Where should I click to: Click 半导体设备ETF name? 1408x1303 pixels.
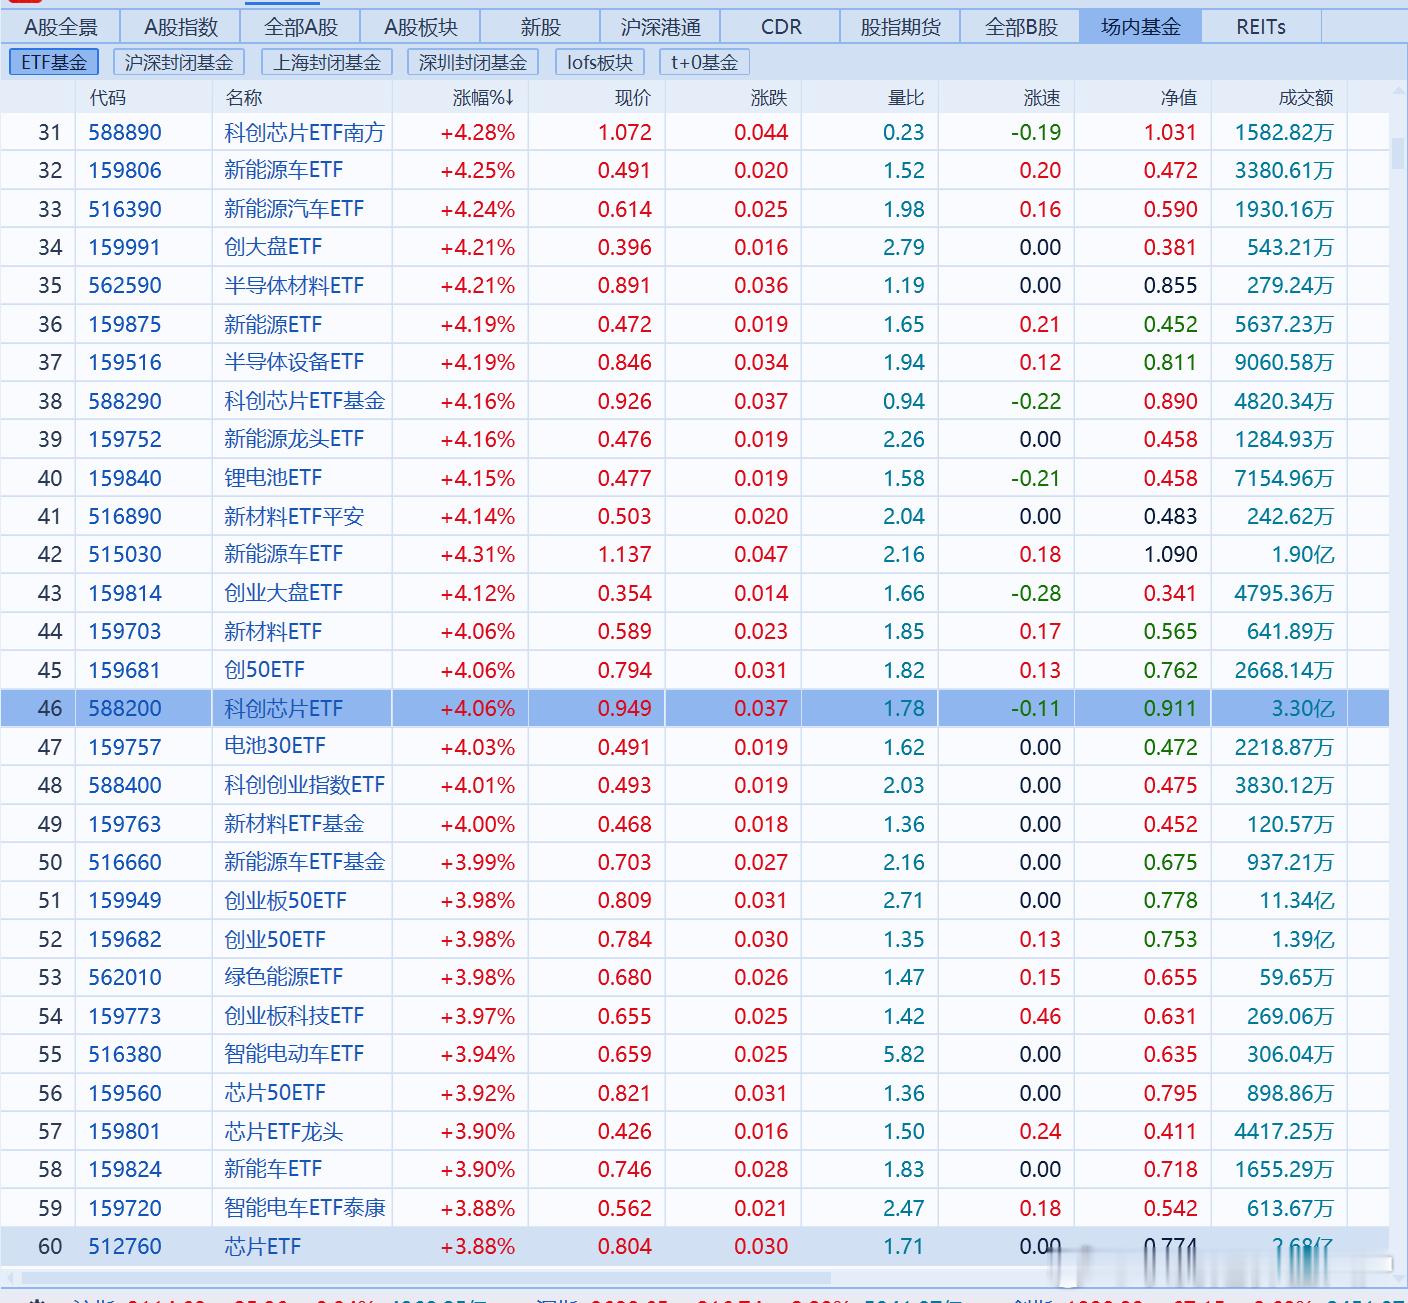click(294, 362)
